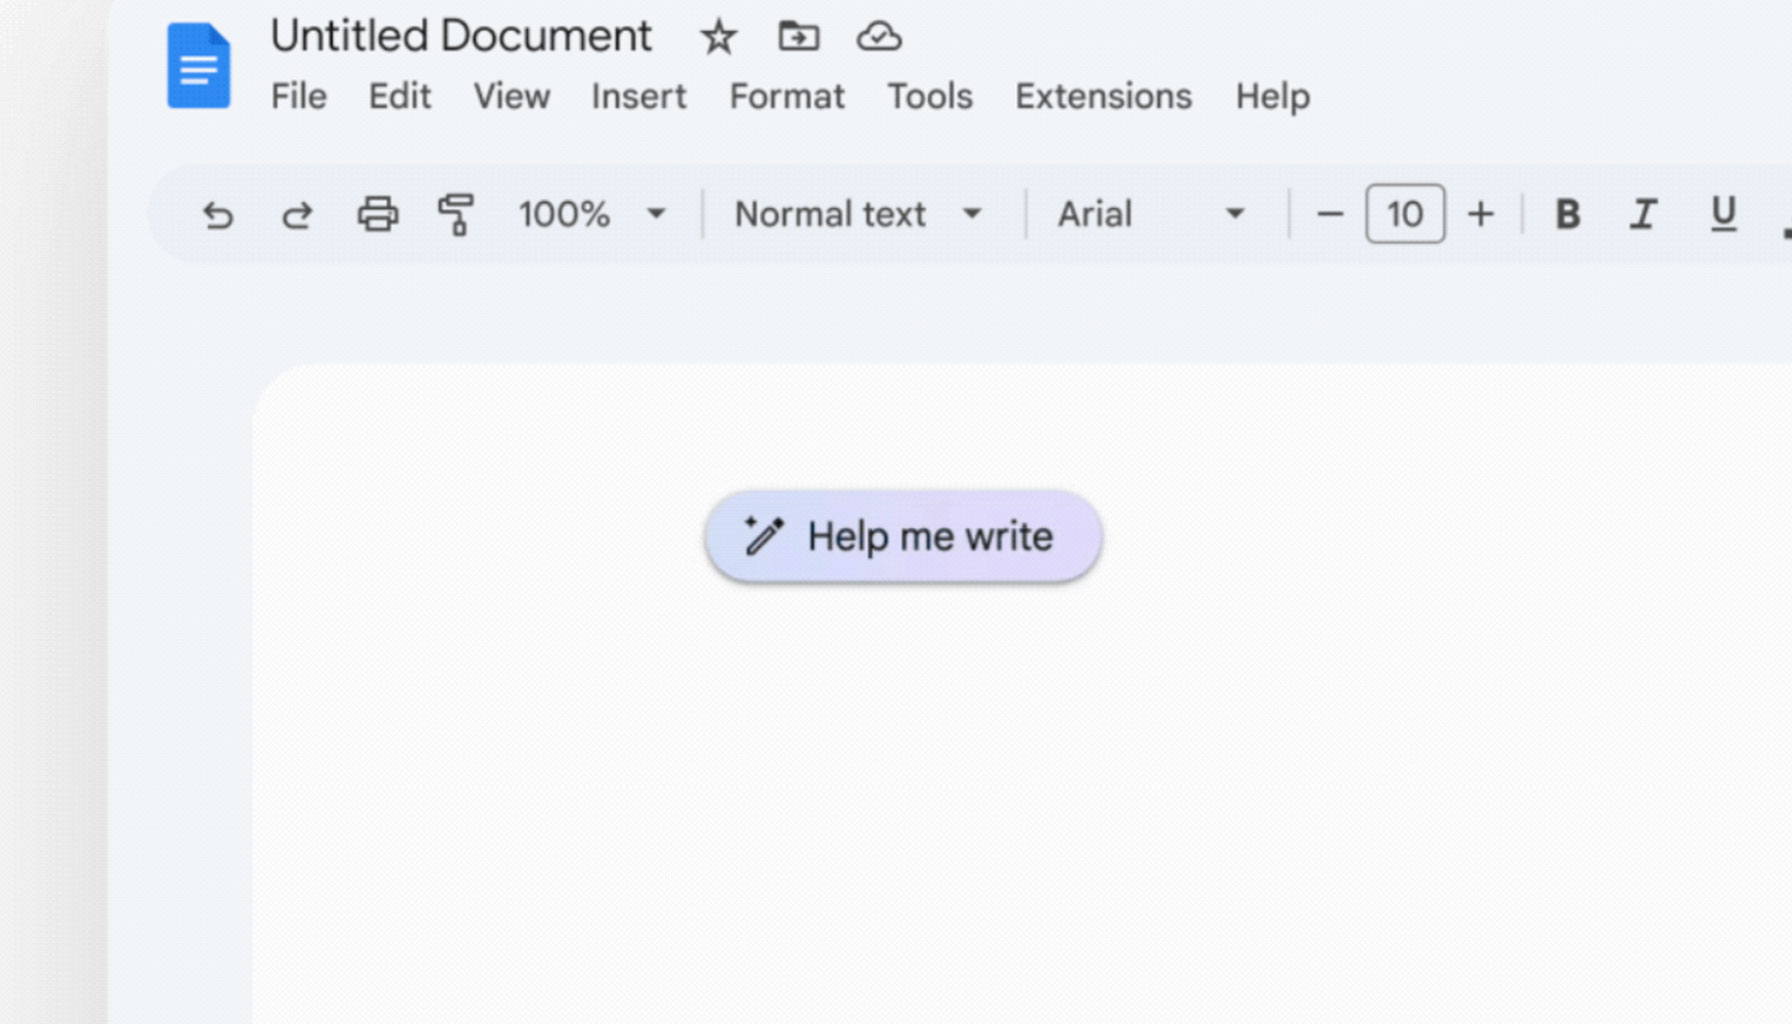
Task: Click the move to folder icon
Action: click(x=798, y=37)
